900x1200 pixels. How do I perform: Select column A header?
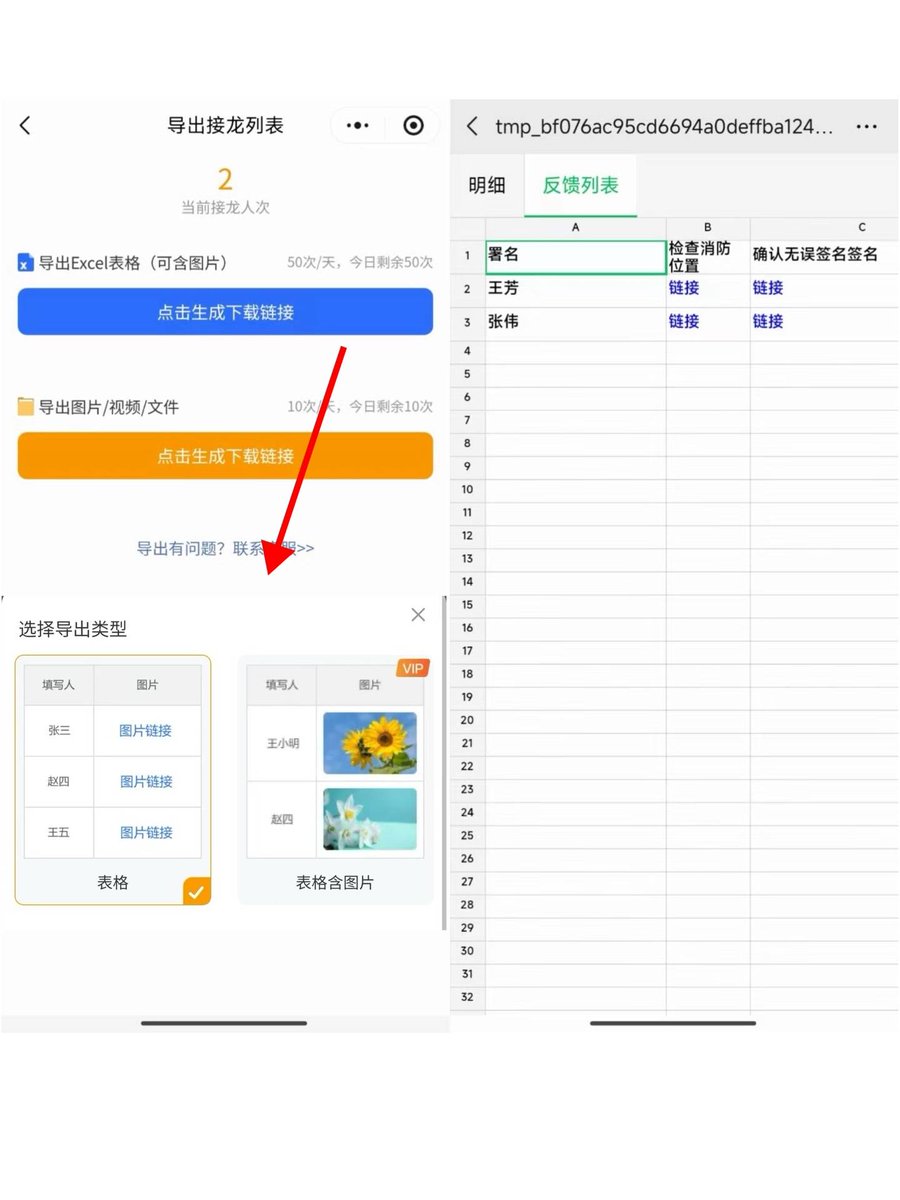coord(576,228)
